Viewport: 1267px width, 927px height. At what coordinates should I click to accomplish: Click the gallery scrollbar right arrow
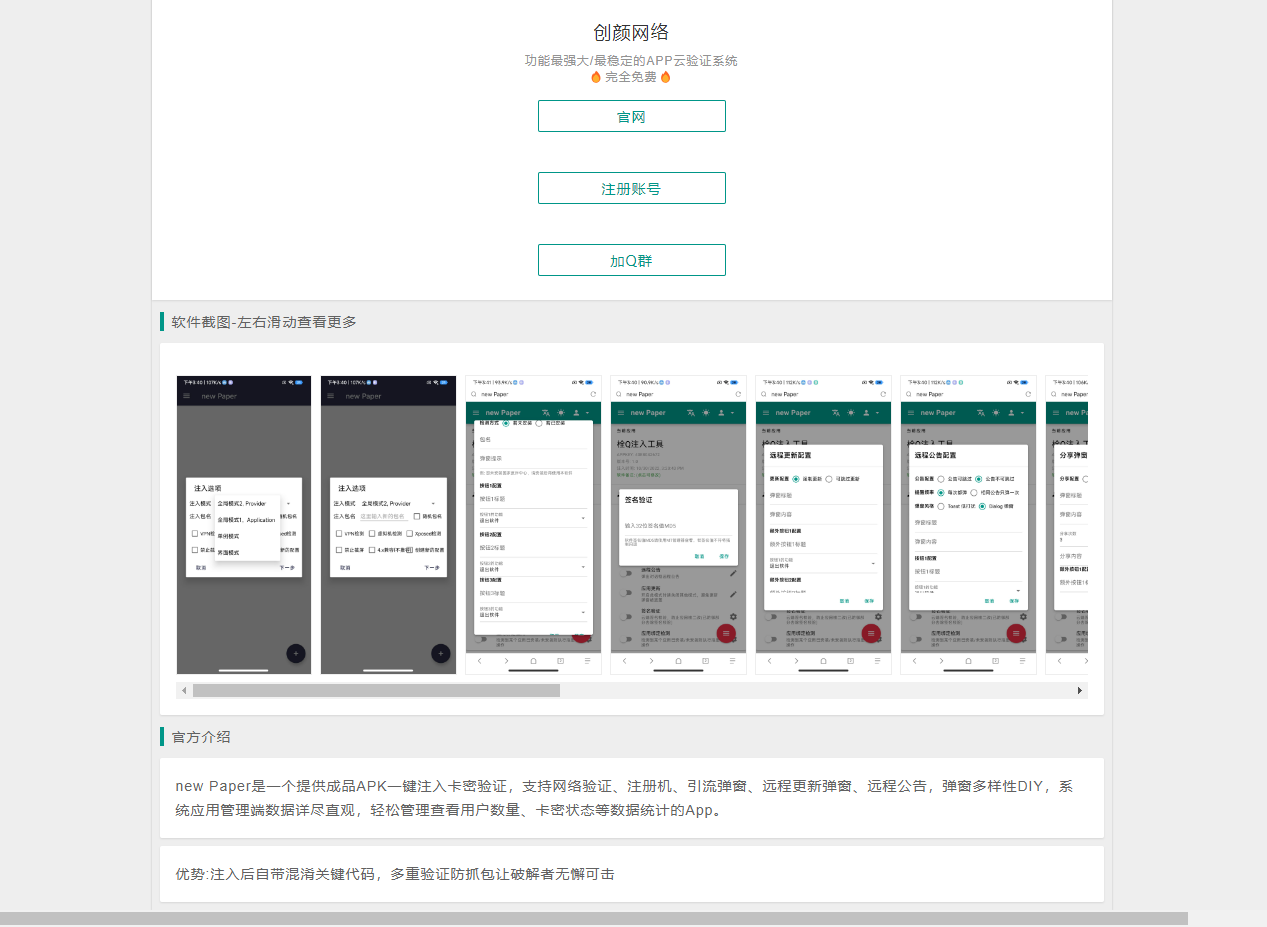[x=1080, y=690]
